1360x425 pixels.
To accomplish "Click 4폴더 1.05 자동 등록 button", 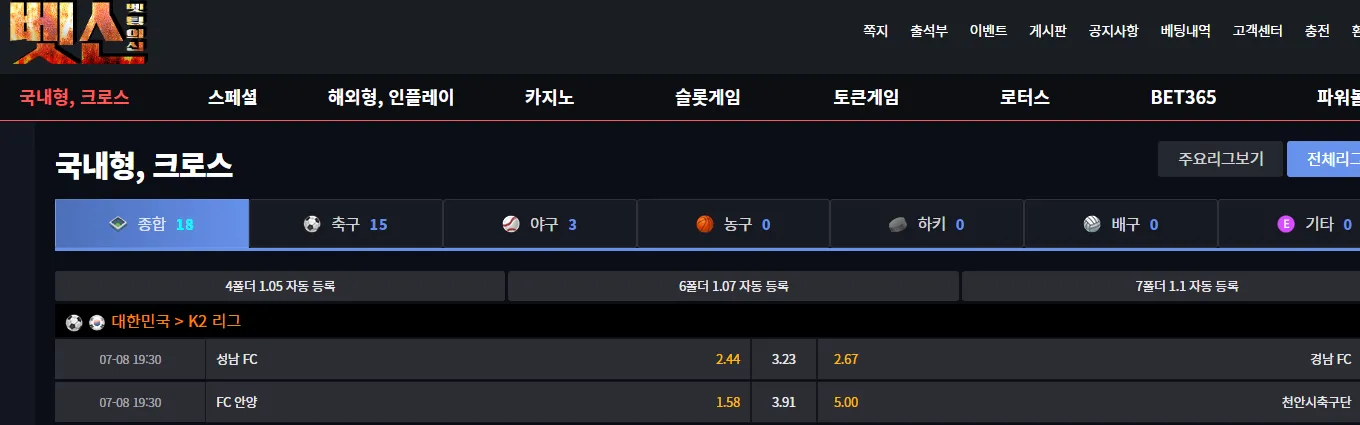I will pyautogui.click(x=280, y=286).
